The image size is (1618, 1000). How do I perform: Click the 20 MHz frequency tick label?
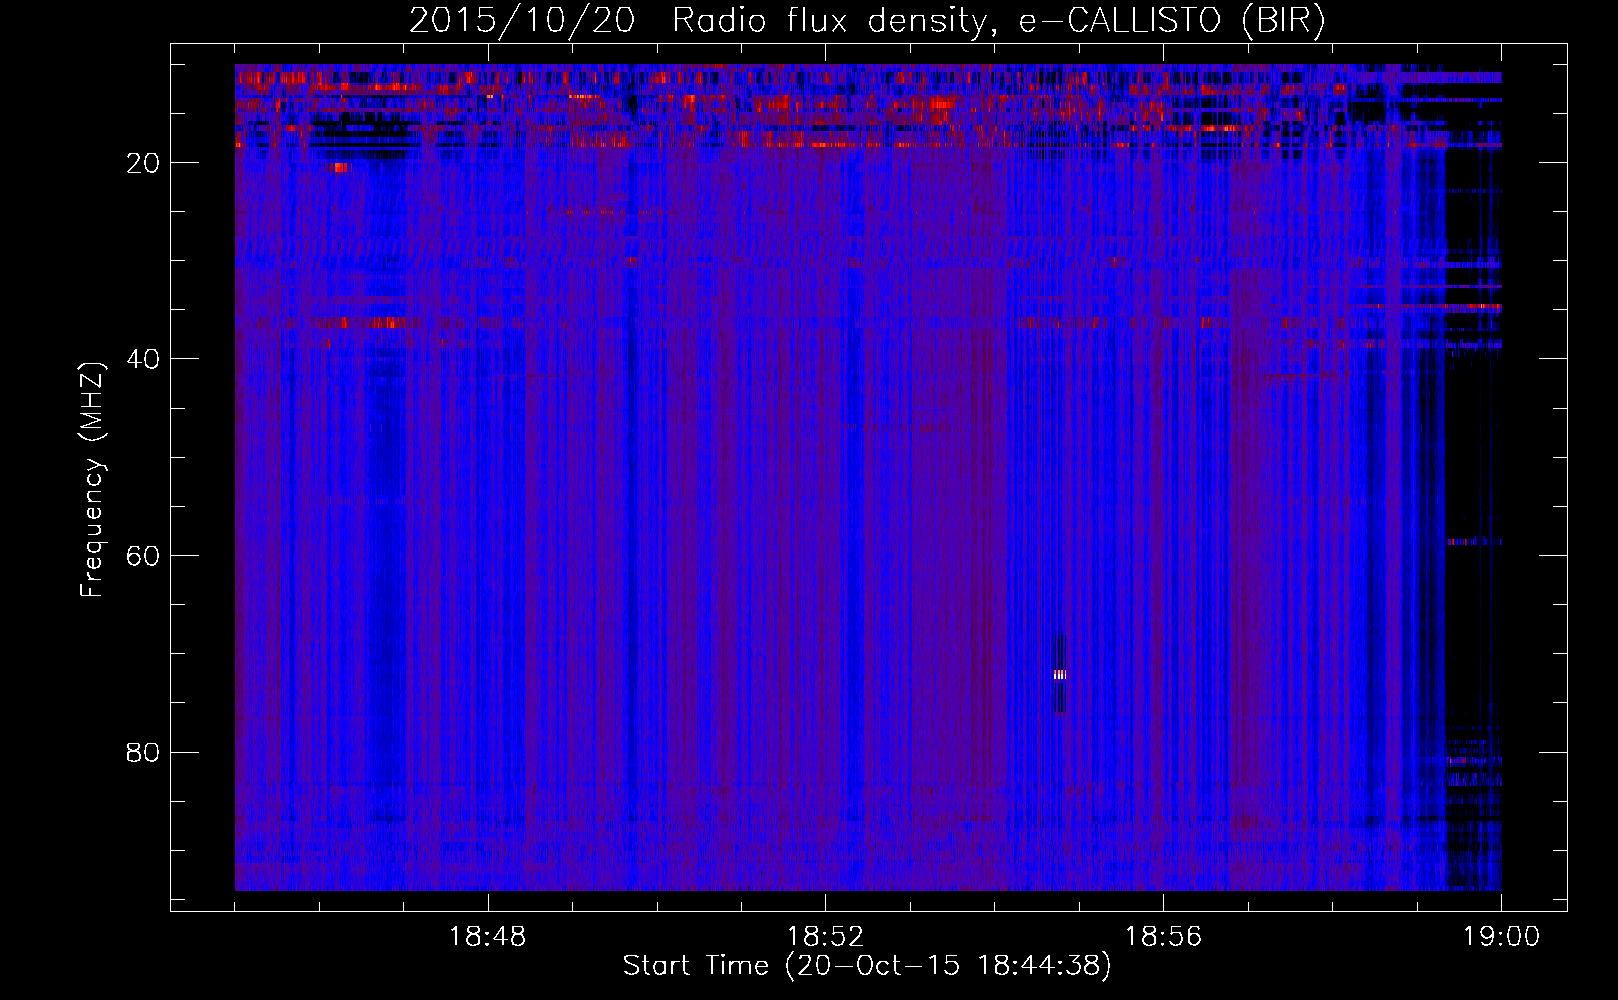143,163
